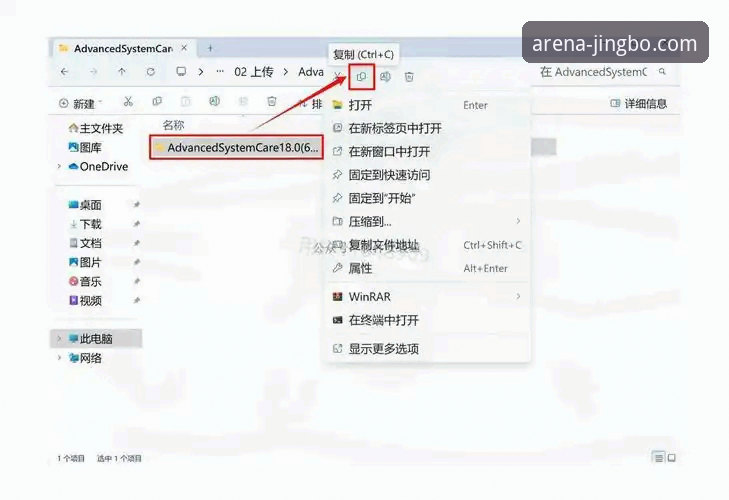This screenshot has height=500, width=729.
Task: Click the share icon in the command bar
Action: tap(243, 101)
